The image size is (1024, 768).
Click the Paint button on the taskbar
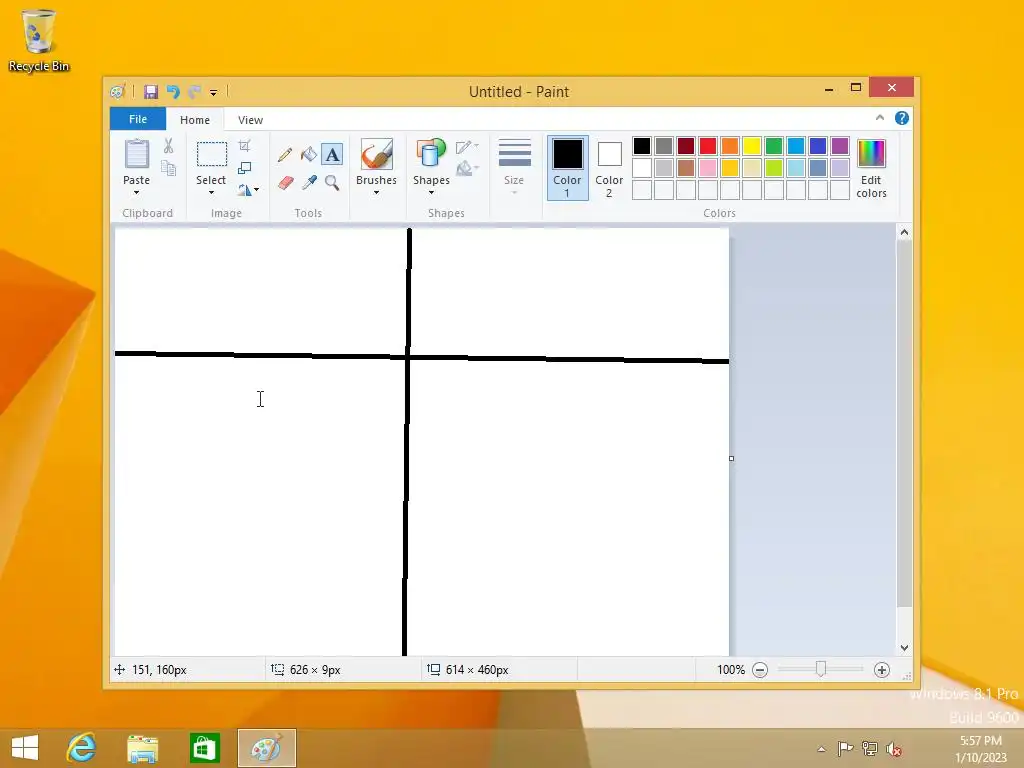[x=266, y=748]
